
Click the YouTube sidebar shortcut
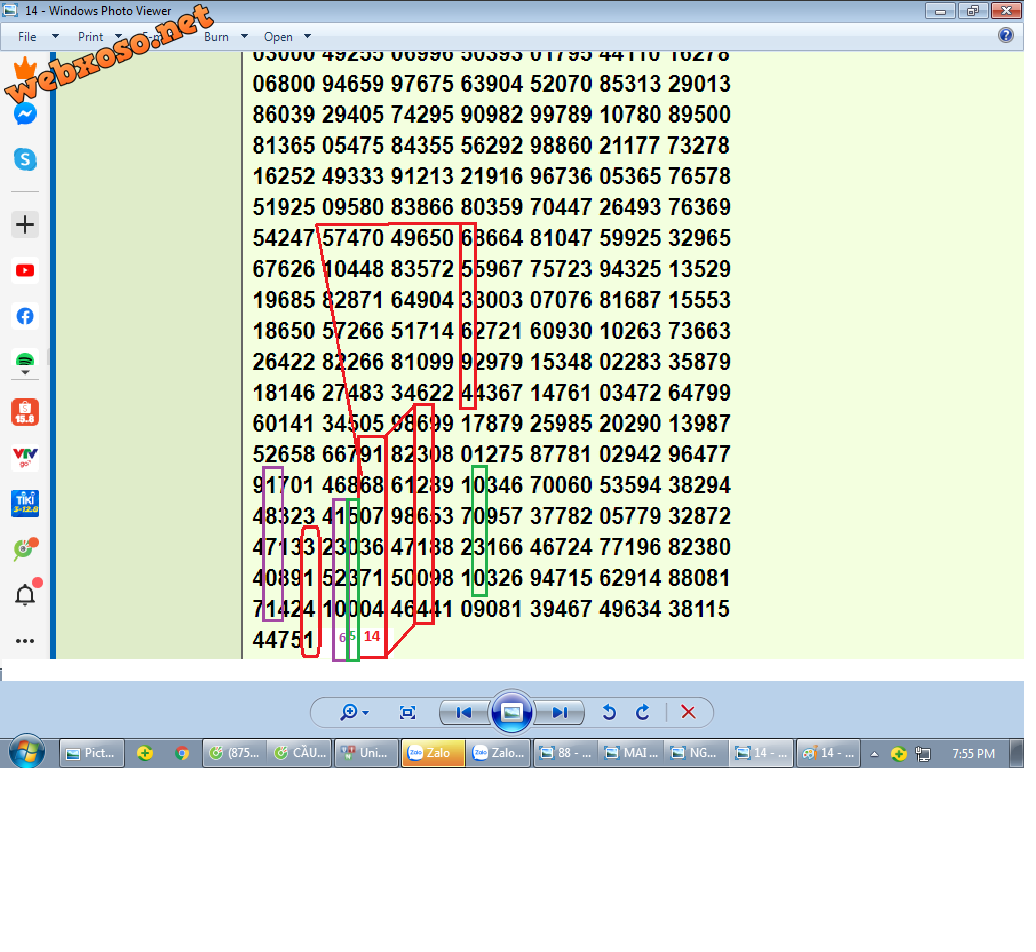(x=26, y=270)
